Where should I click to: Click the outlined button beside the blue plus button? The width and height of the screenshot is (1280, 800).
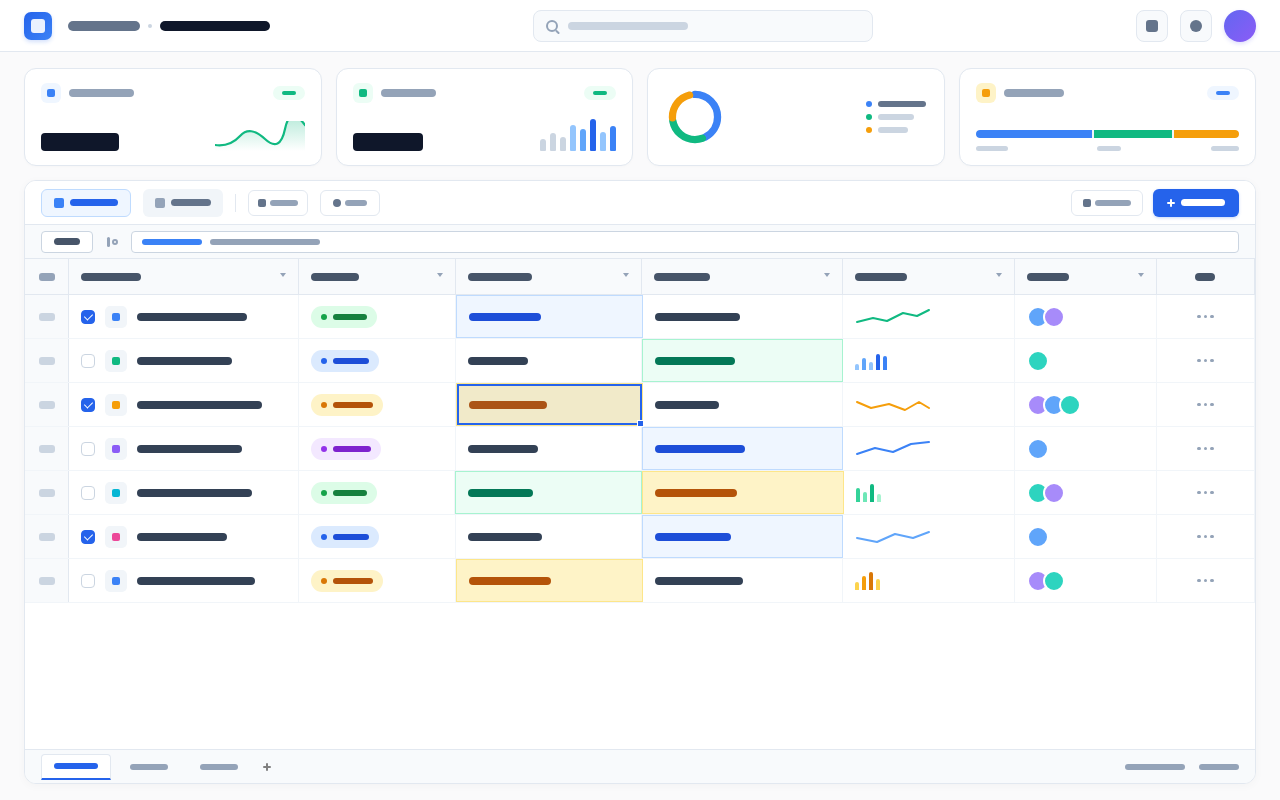1107,203
